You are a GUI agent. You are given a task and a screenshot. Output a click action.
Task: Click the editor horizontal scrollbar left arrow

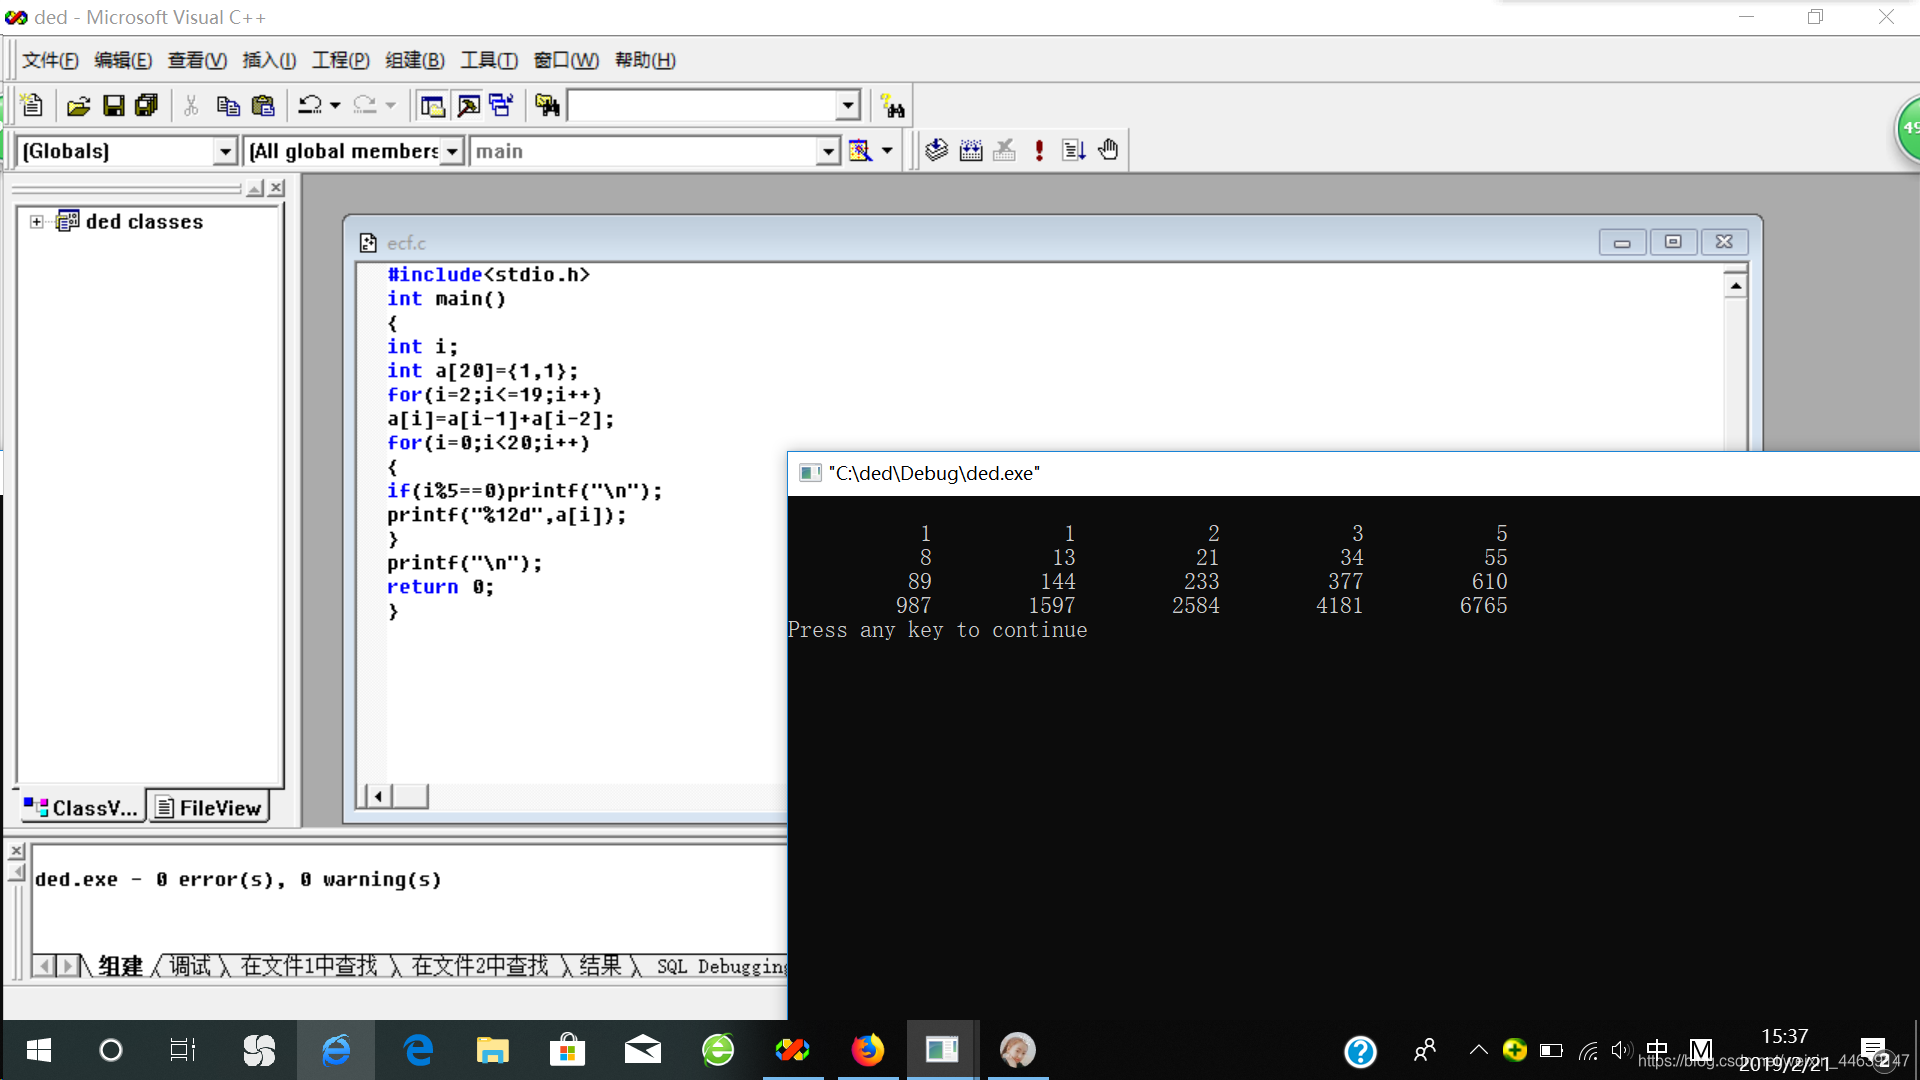[x=377, y=796]
